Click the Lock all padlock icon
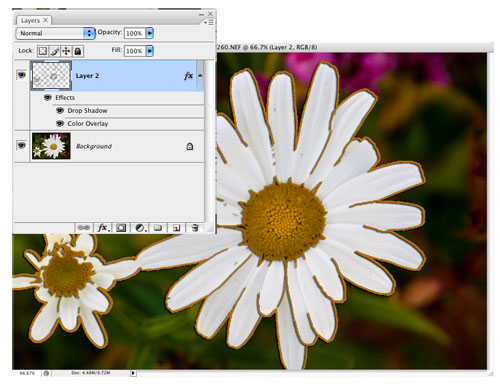Viewport: 500px width, 387px height. point(78,51)
